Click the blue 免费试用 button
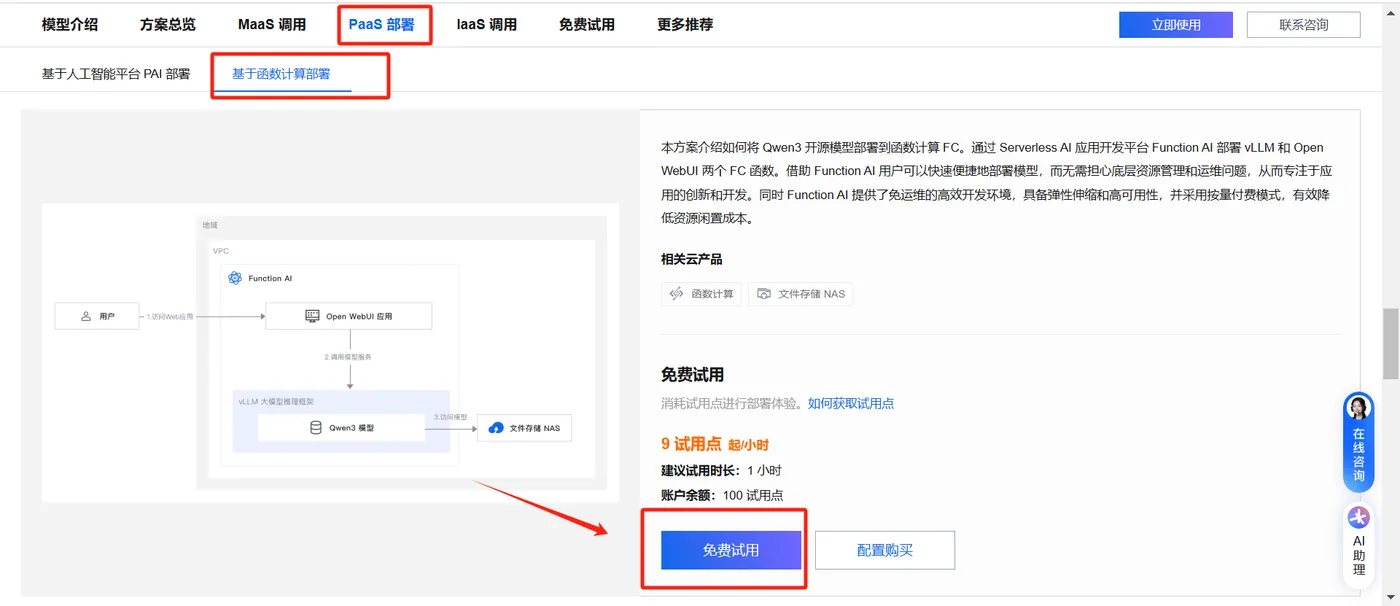This screenshot has height=606, width=1400. coord(731,550)
